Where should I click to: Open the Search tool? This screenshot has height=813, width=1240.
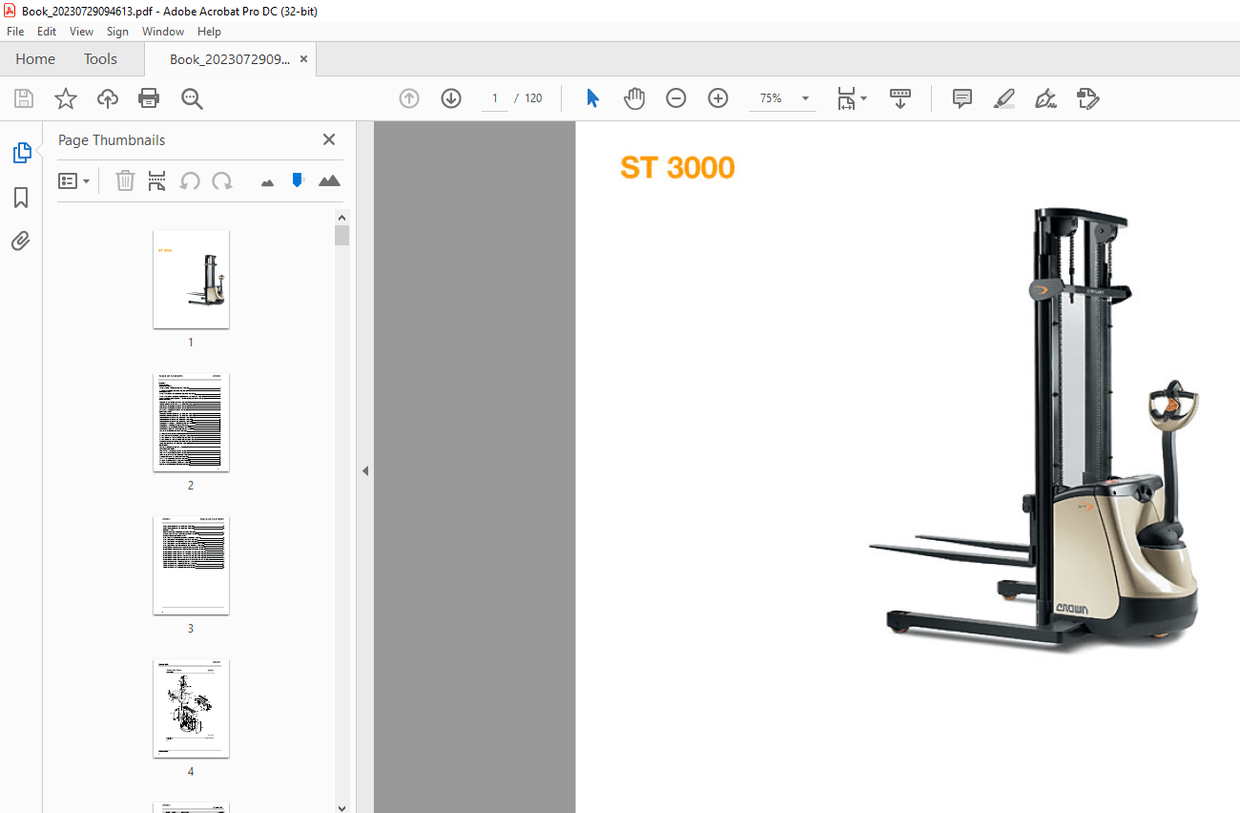click(x=190, y=98)
